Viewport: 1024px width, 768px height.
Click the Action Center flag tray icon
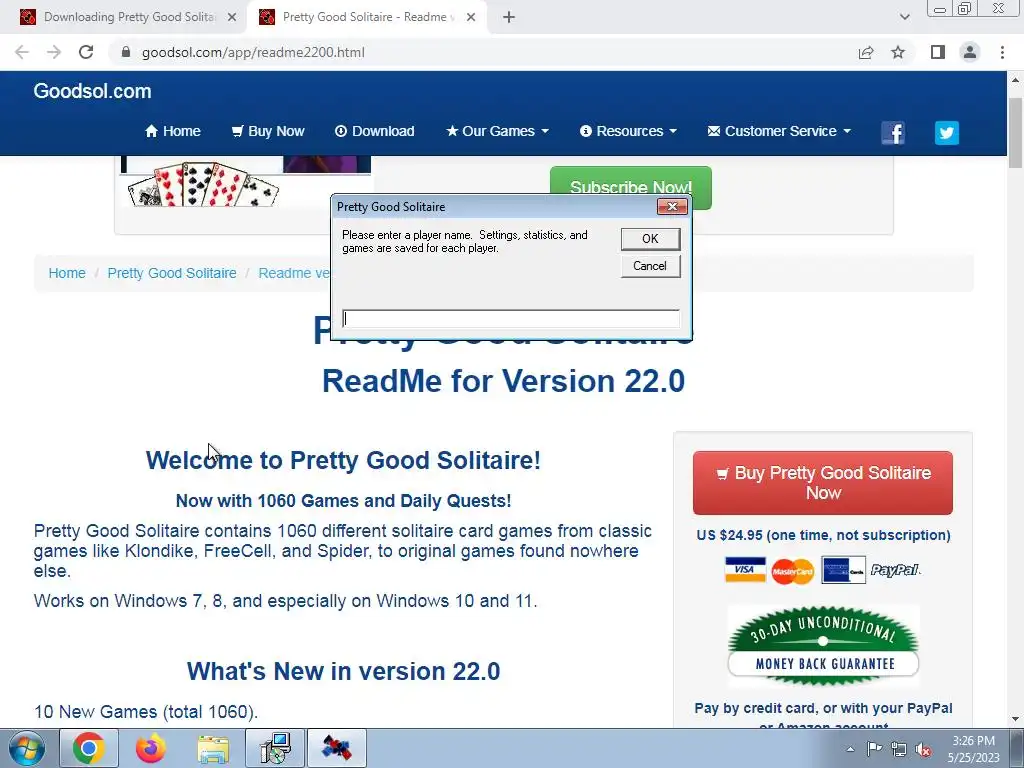[874, 749]
